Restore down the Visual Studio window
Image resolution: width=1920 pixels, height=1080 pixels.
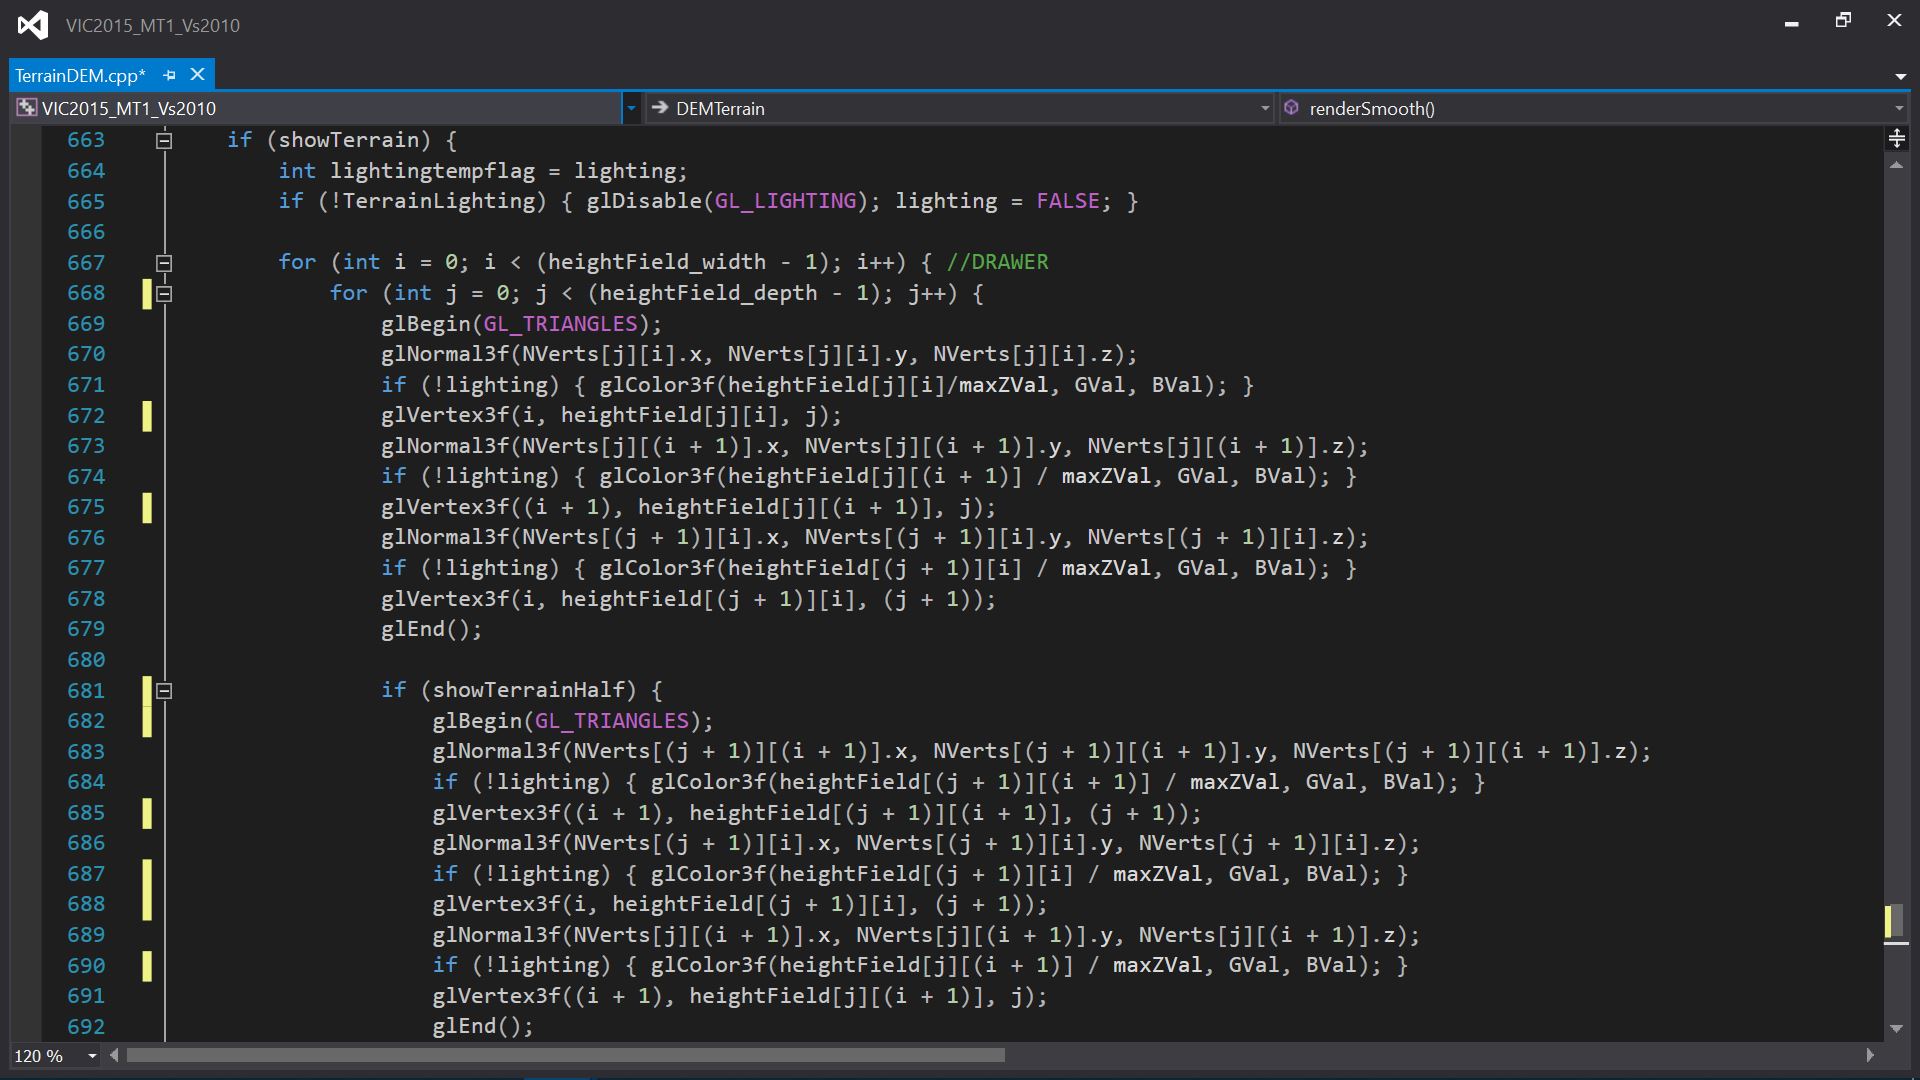tap(1843, 20)
